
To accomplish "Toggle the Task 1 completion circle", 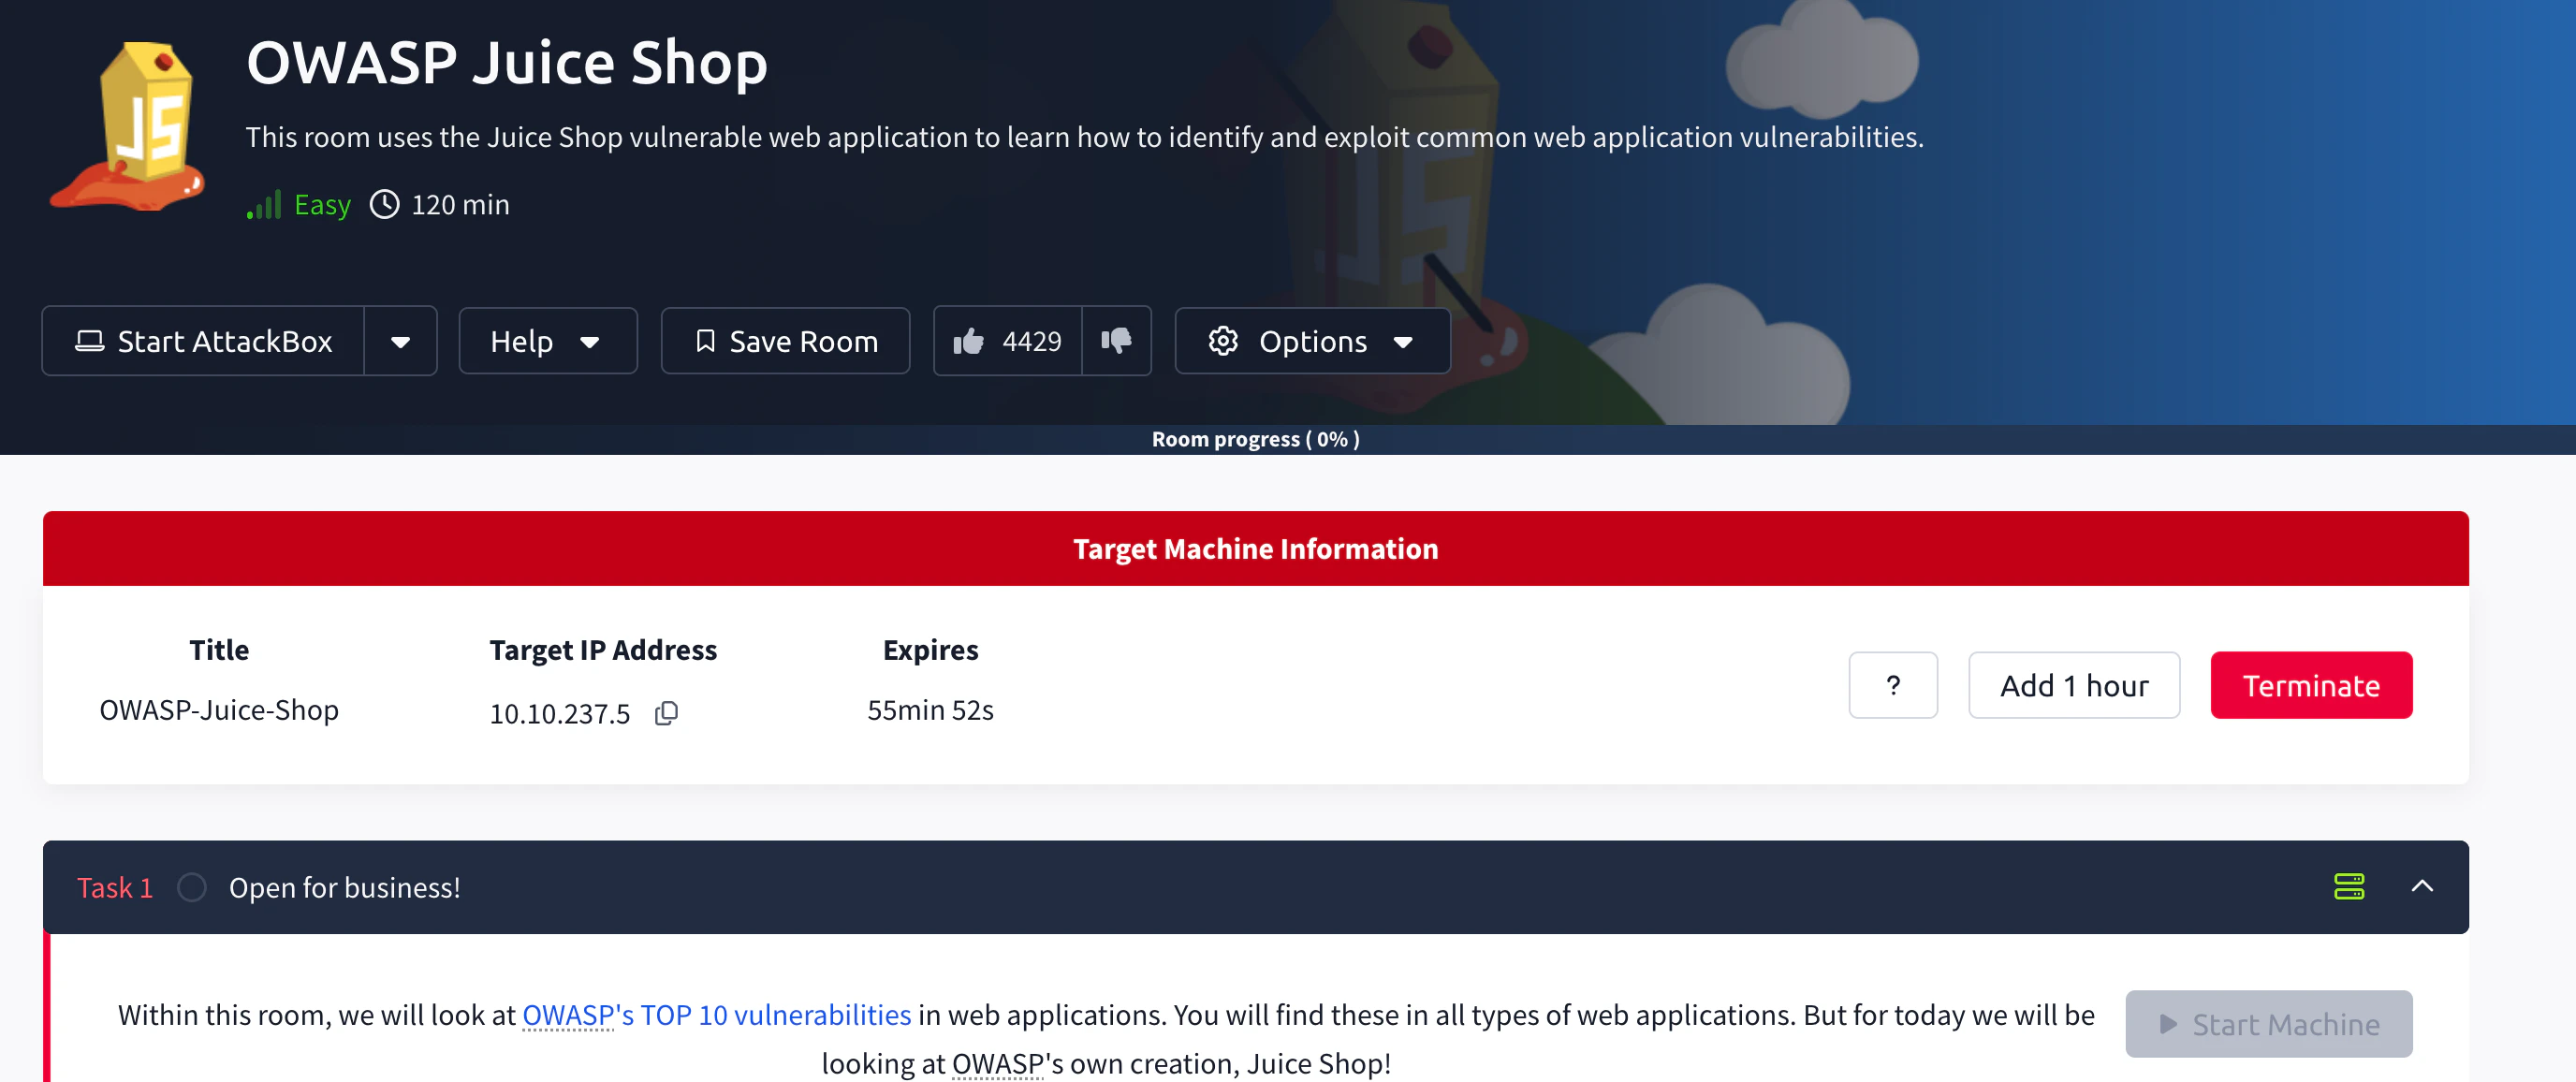I will (x=191, y=887).
